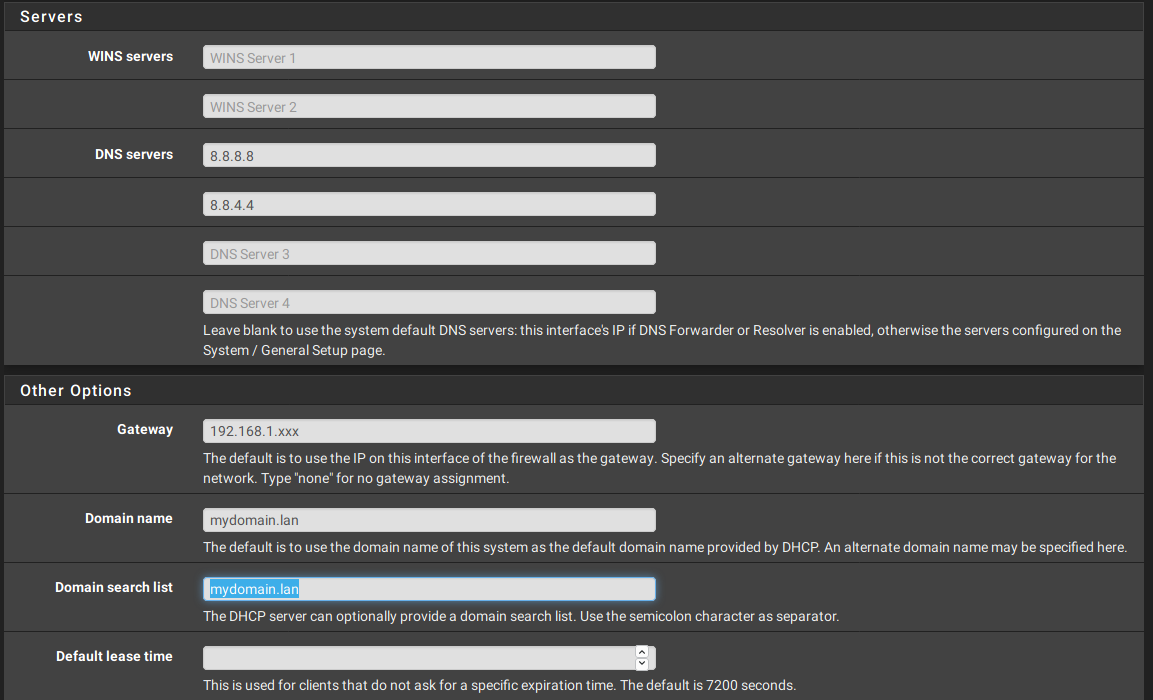Click the Domain search list label
The height and width of the screenshot is (700, 1153).
pyautogui.click(x=114, y=588)
